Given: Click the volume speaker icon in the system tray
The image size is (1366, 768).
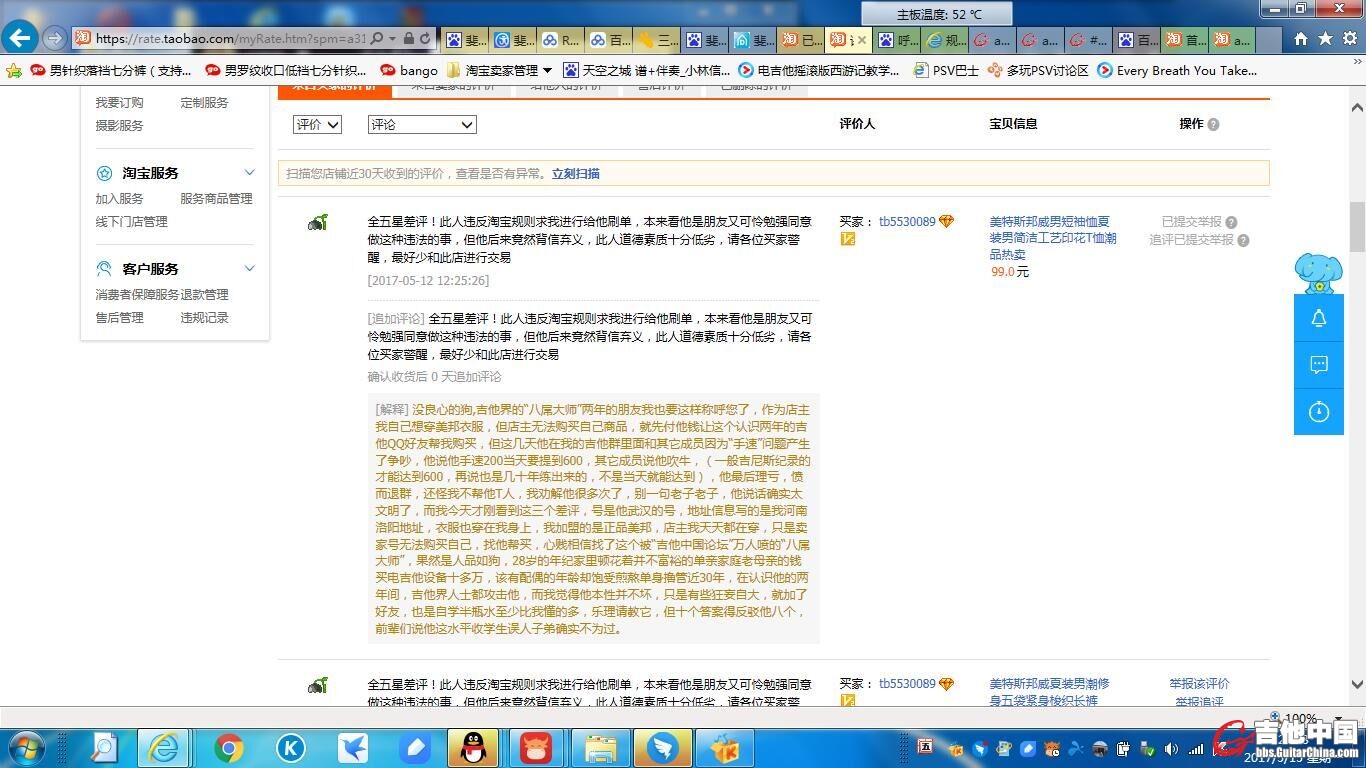Looking at the screenshot, I should click(x=1172, y=748).
